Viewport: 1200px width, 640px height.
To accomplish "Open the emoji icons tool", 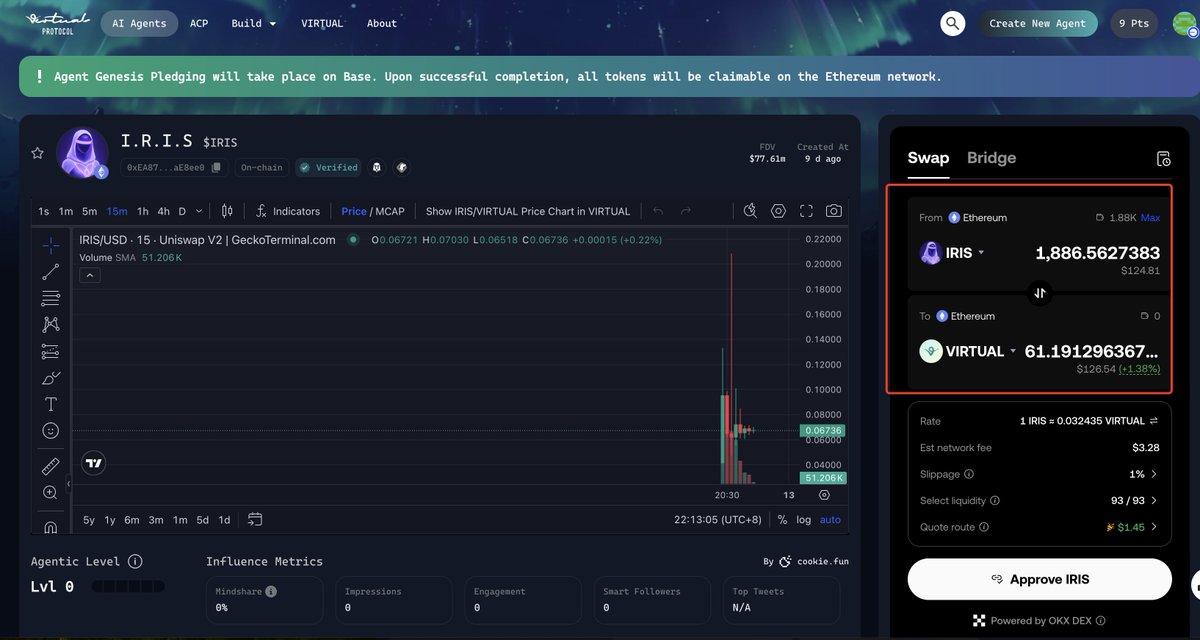I will click(51, 431).
